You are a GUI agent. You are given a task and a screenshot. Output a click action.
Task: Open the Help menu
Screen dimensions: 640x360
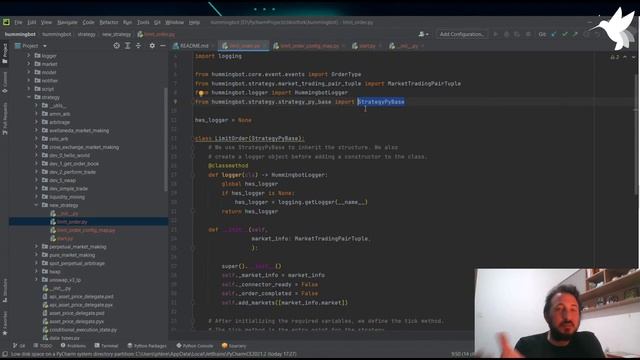(x=194, y=22)
